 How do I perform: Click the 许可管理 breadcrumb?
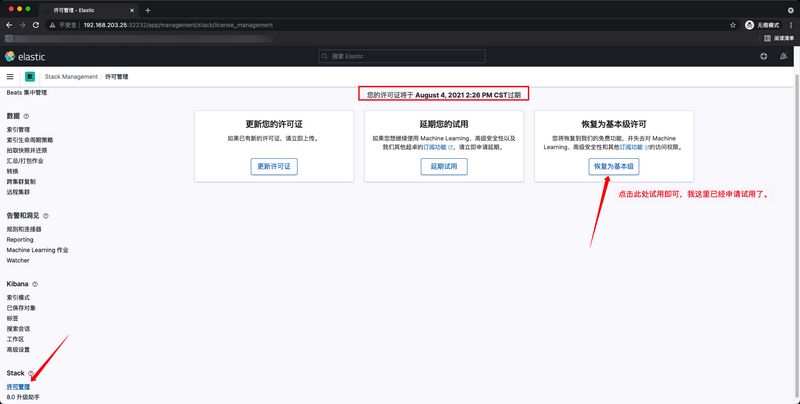pos(116,77)
